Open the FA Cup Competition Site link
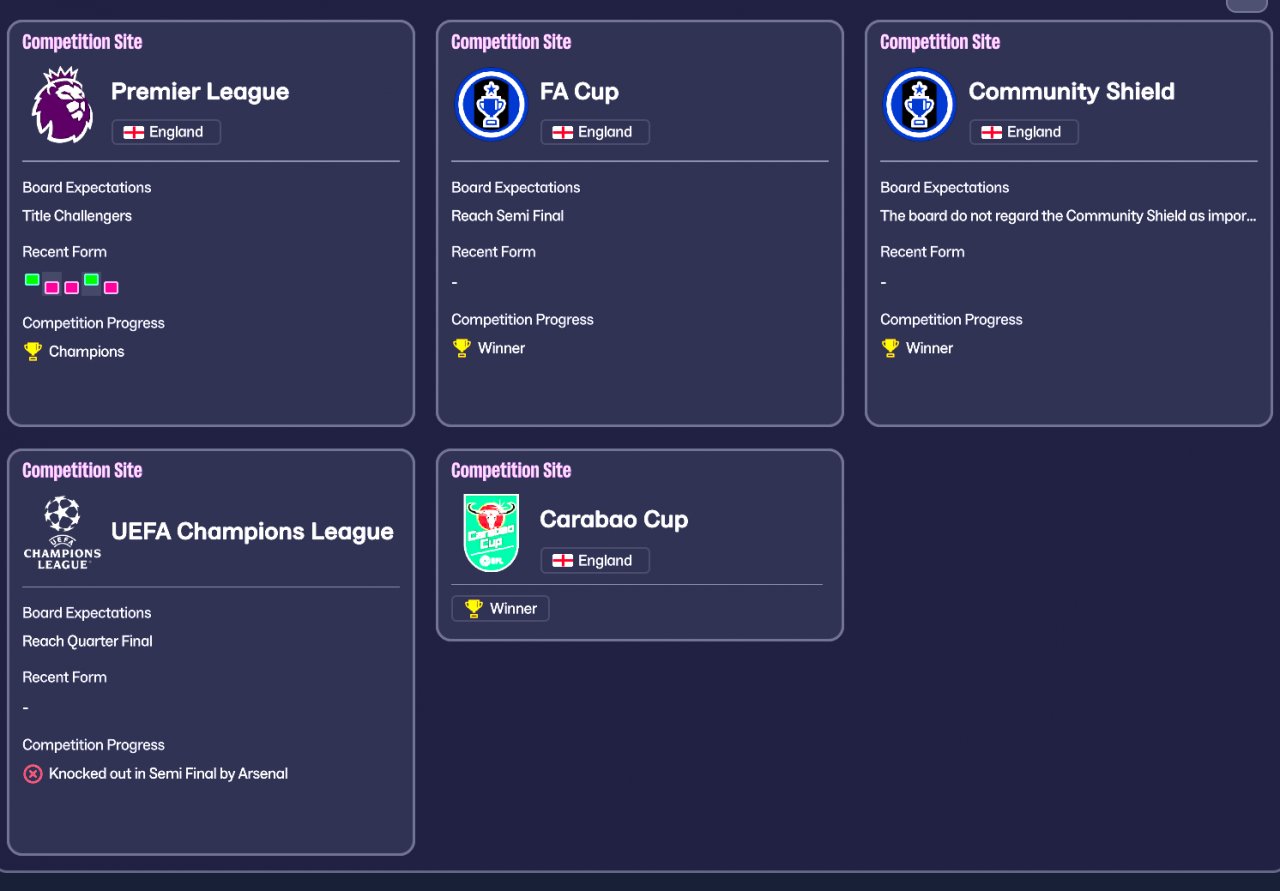 511,42
